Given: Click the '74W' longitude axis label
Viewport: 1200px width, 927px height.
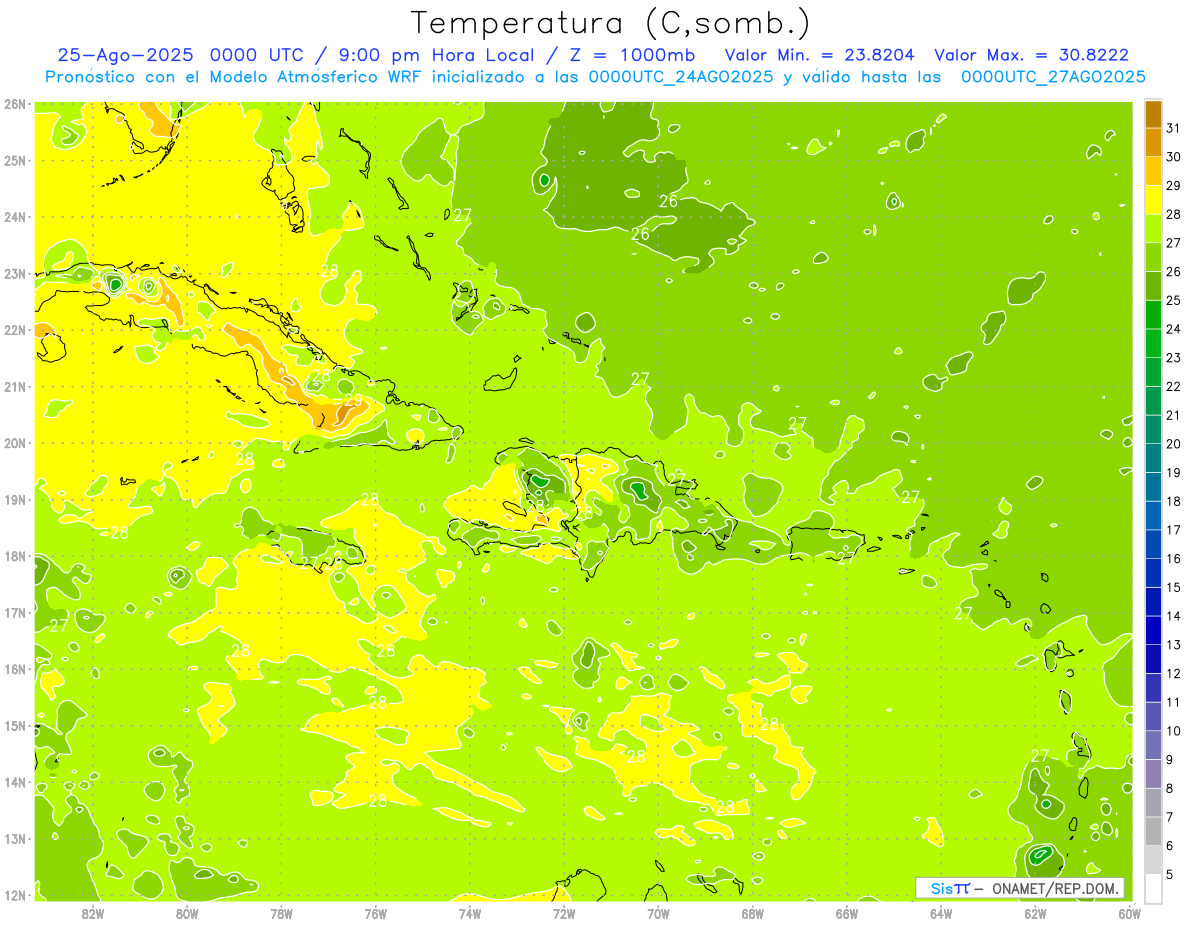Looking at the screenshot, I should pos(470,913).
